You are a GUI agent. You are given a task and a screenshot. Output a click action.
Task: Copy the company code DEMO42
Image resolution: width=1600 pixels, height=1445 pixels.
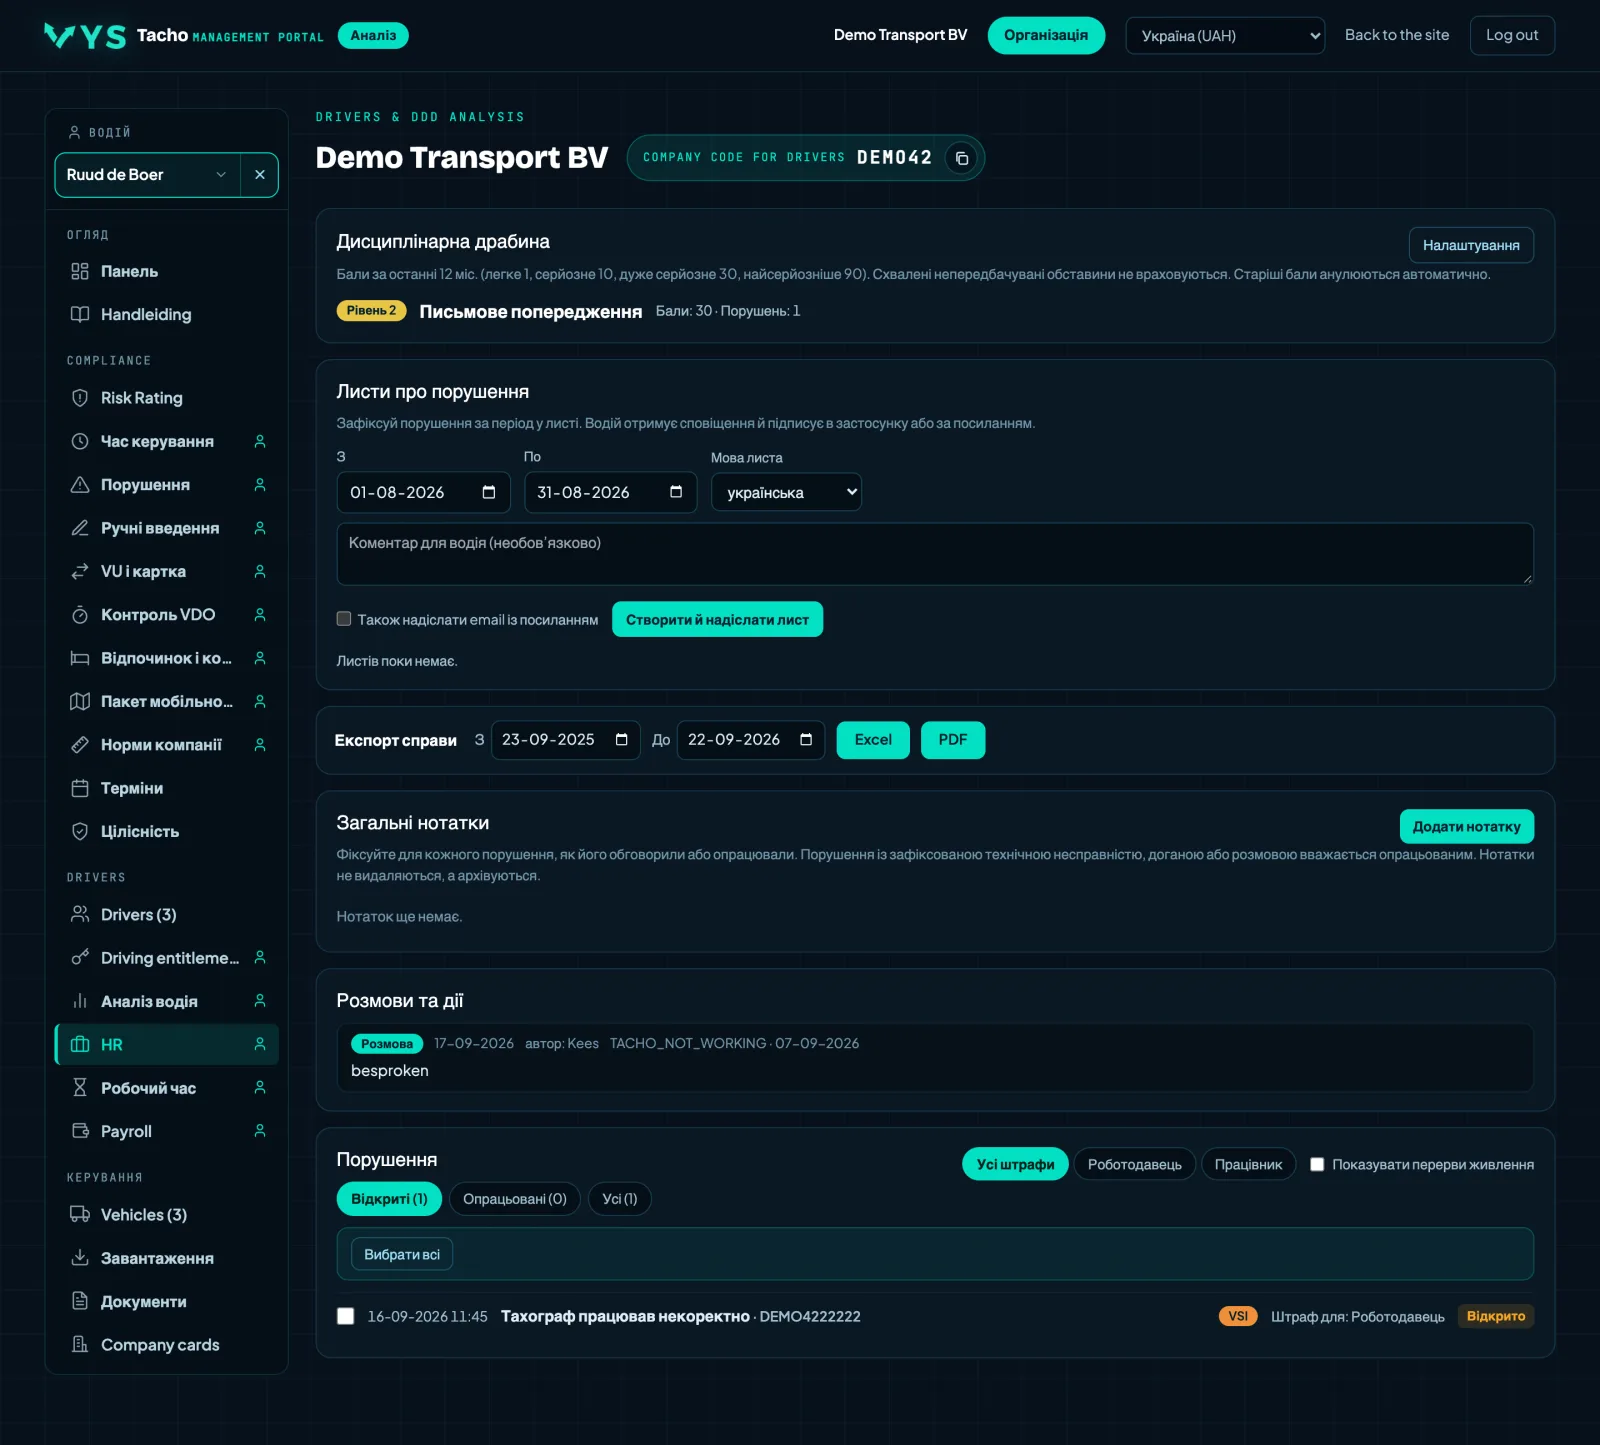tap(961, 158)
